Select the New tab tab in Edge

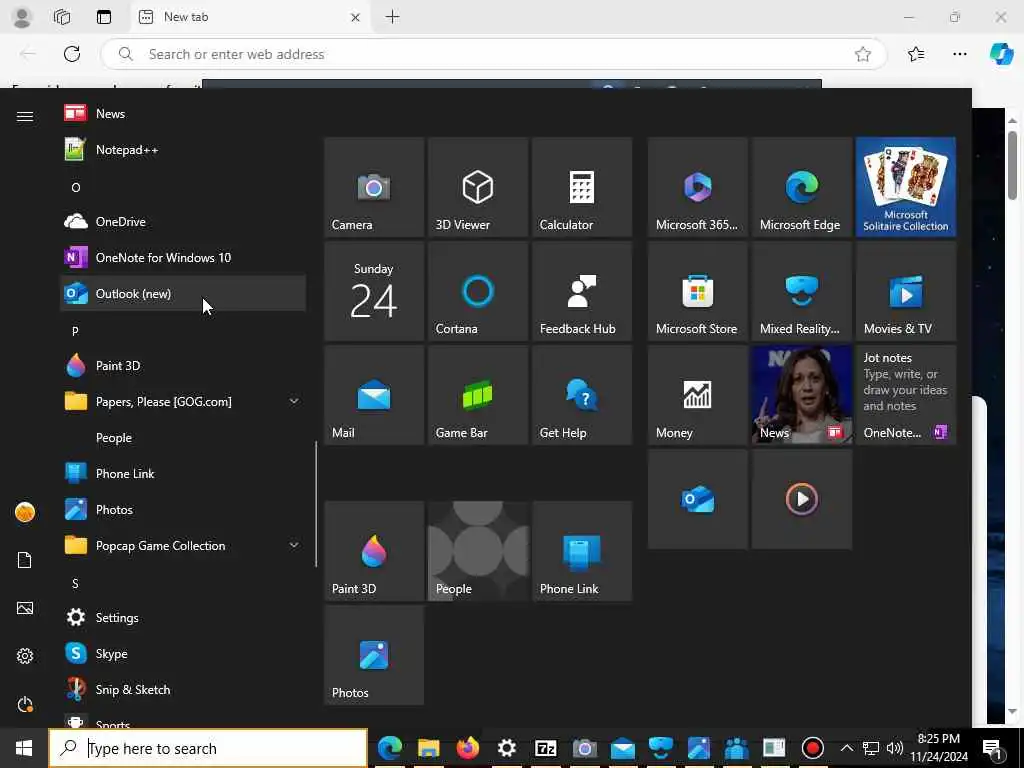(250, 17)
